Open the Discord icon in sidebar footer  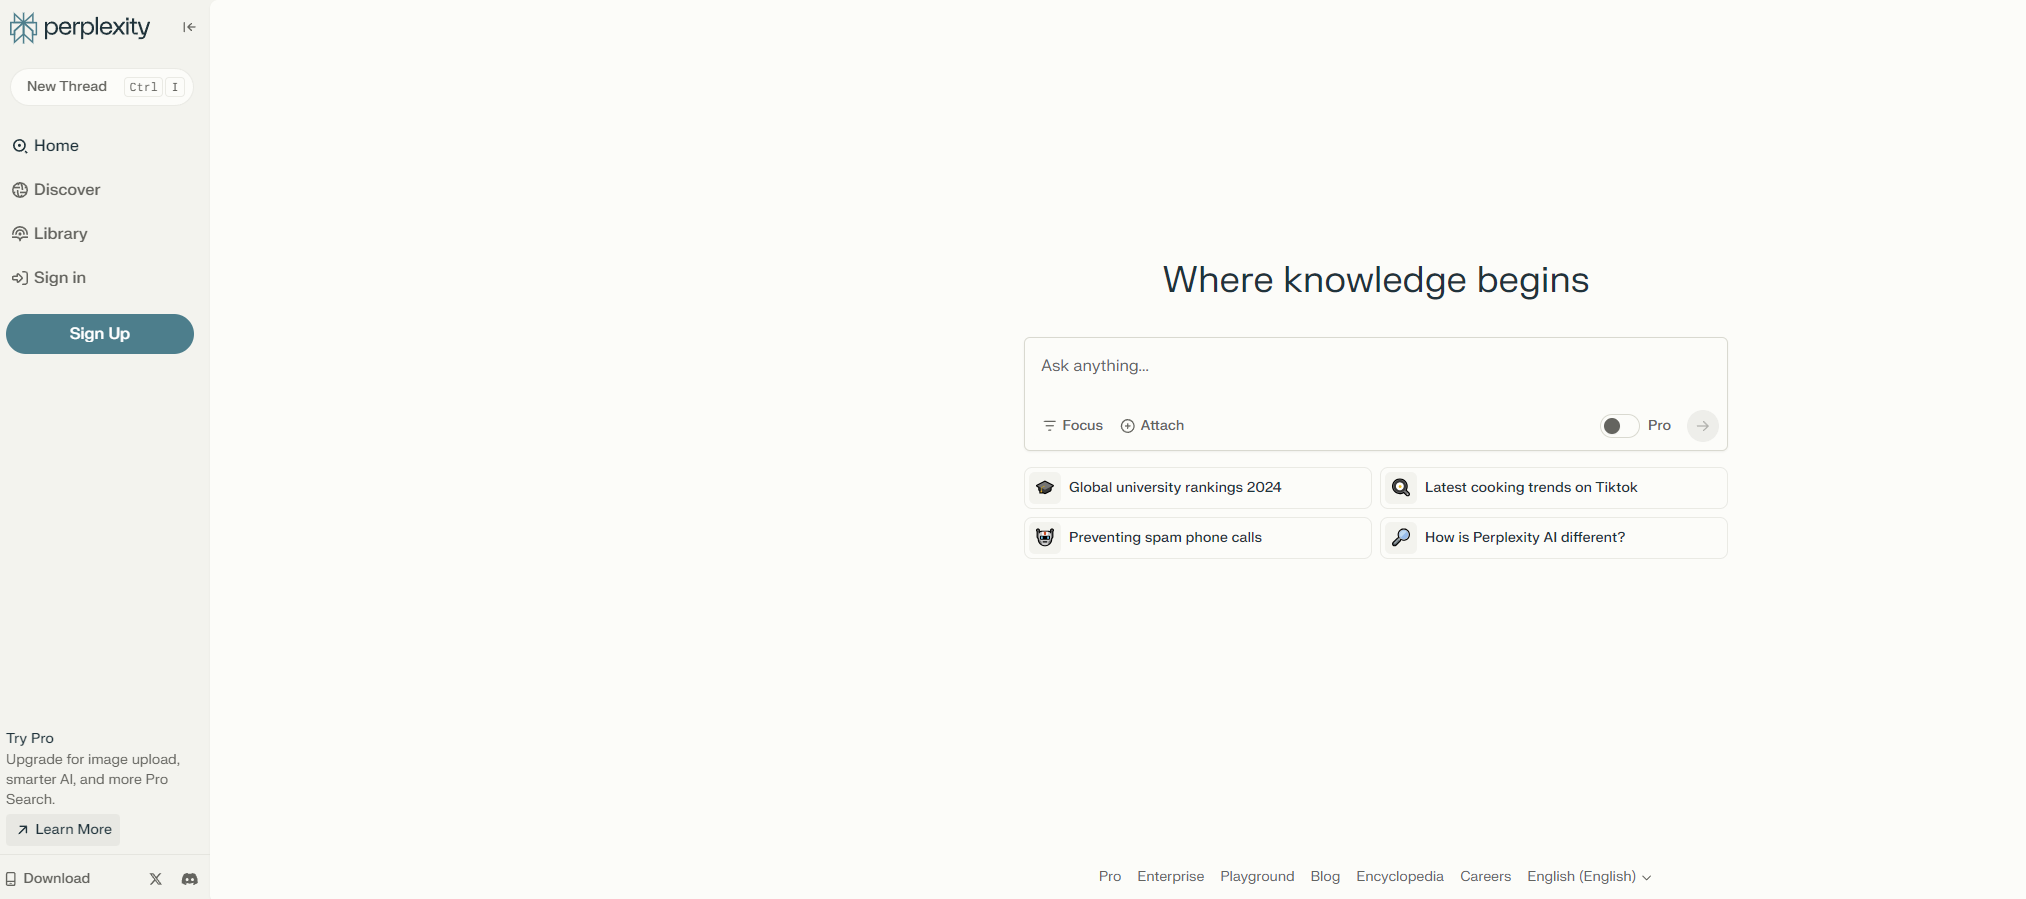[x=190, y=879]
